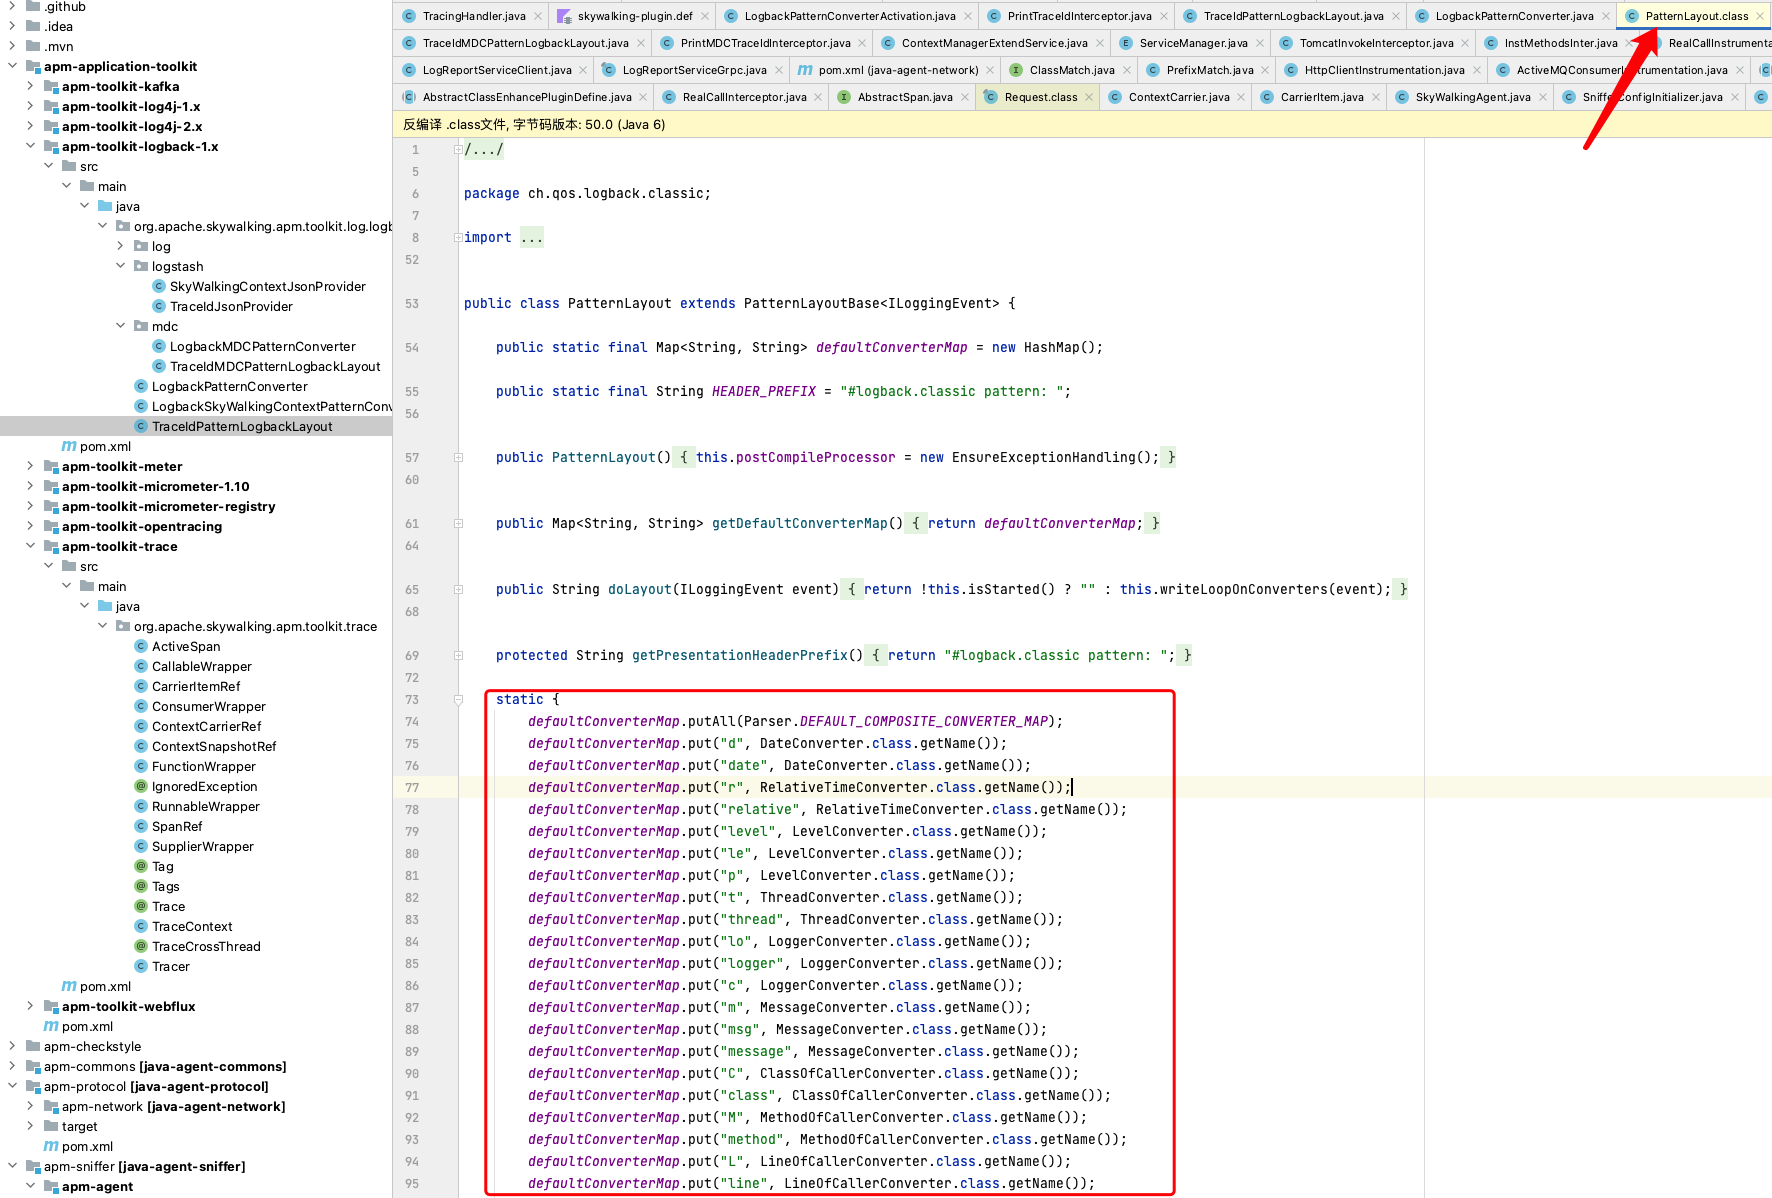Click the AbstractSpan.java interface tab icon

pyautogui.click(x=844, y=97)
